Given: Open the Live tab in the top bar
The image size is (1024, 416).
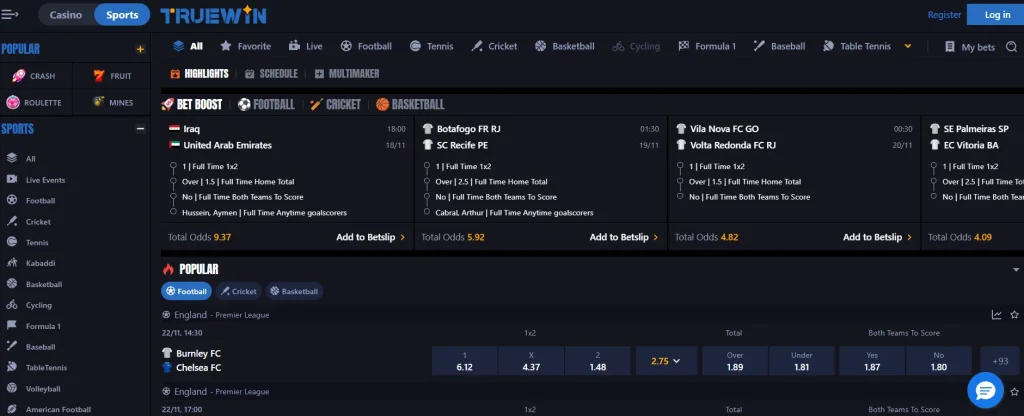Looking at the screenshot, I should coord(306,46).
